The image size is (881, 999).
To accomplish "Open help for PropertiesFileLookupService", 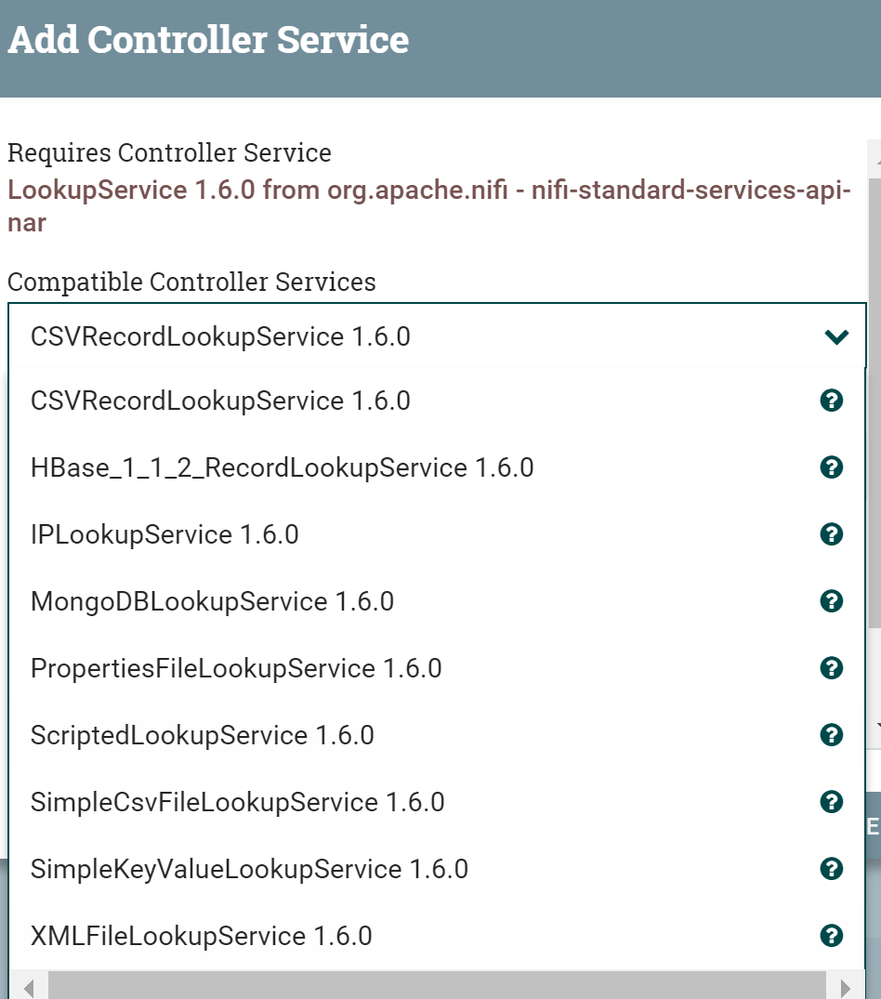I will 831,668.
